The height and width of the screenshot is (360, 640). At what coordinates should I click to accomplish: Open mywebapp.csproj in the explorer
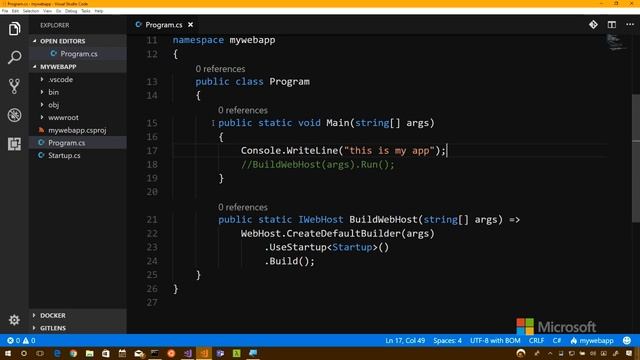(x=77, y=130)
